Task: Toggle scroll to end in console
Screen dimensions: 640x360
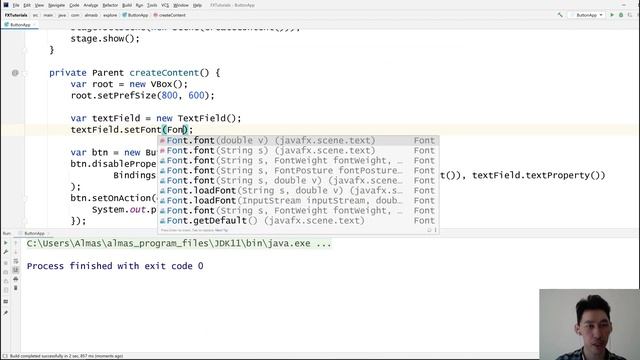Action: [16, 270]
